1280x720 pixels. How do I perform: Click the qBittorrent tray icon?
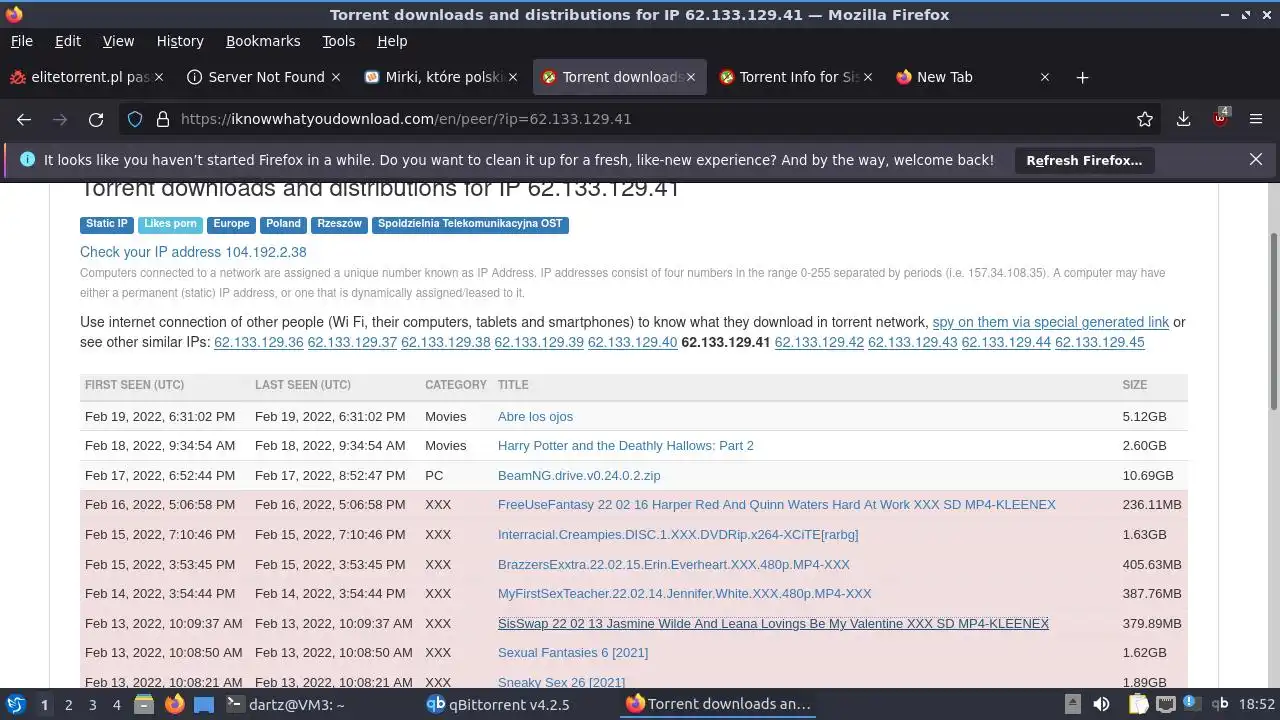click(x=1220, y=703)
